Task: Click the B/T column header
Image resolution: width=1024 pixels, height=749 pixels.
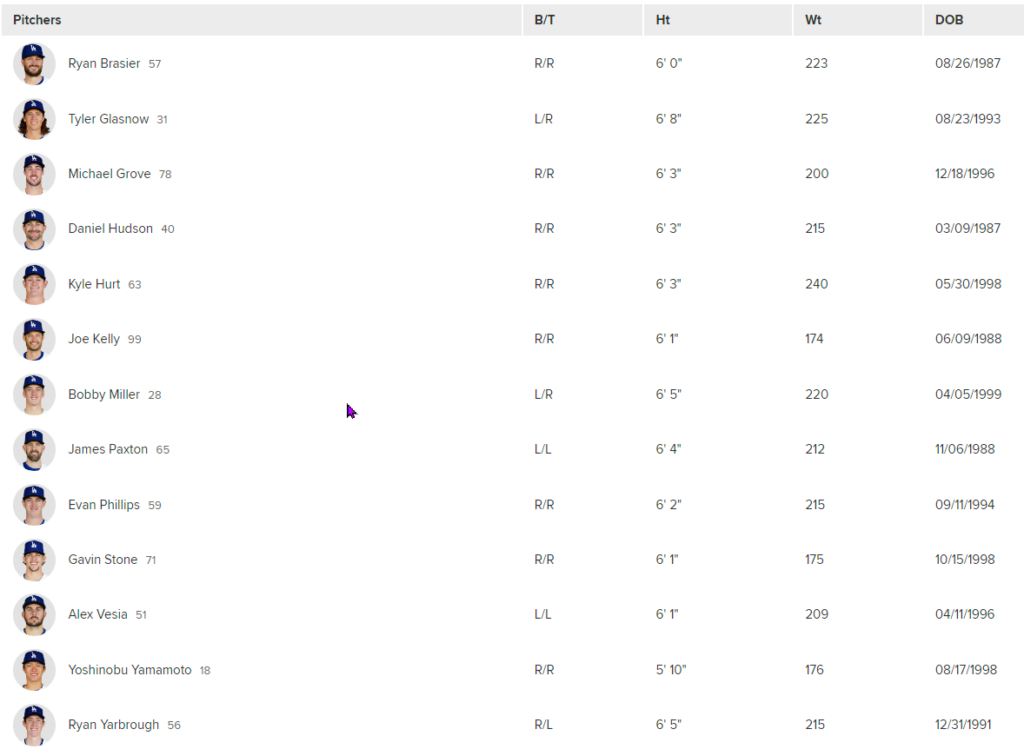Action: click(545, 20)
